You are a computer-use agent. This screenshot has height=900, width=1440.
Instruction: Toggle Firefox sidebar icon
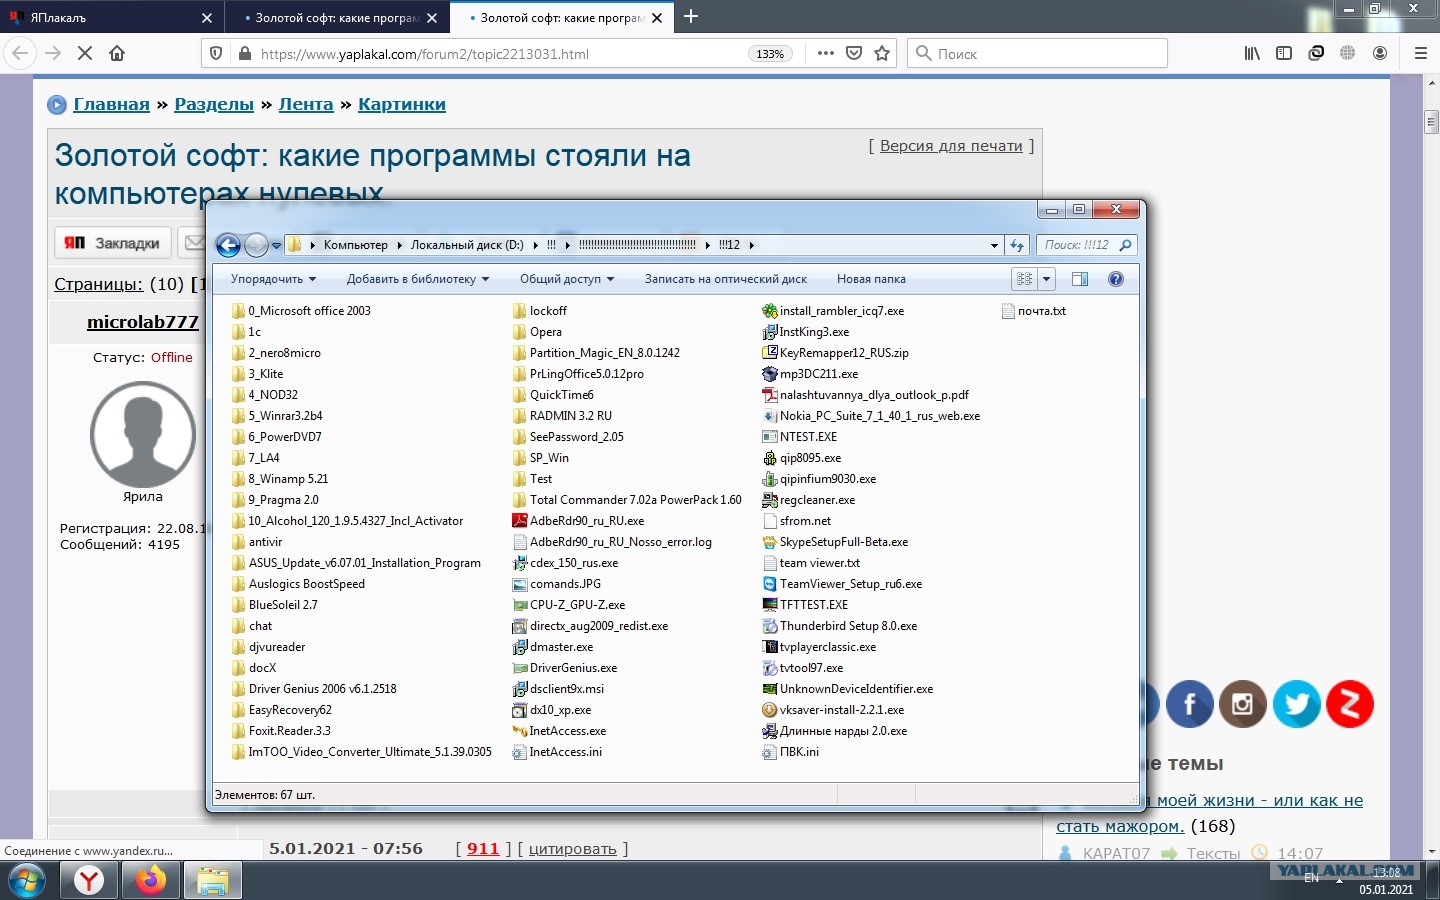click(1284, 54)
